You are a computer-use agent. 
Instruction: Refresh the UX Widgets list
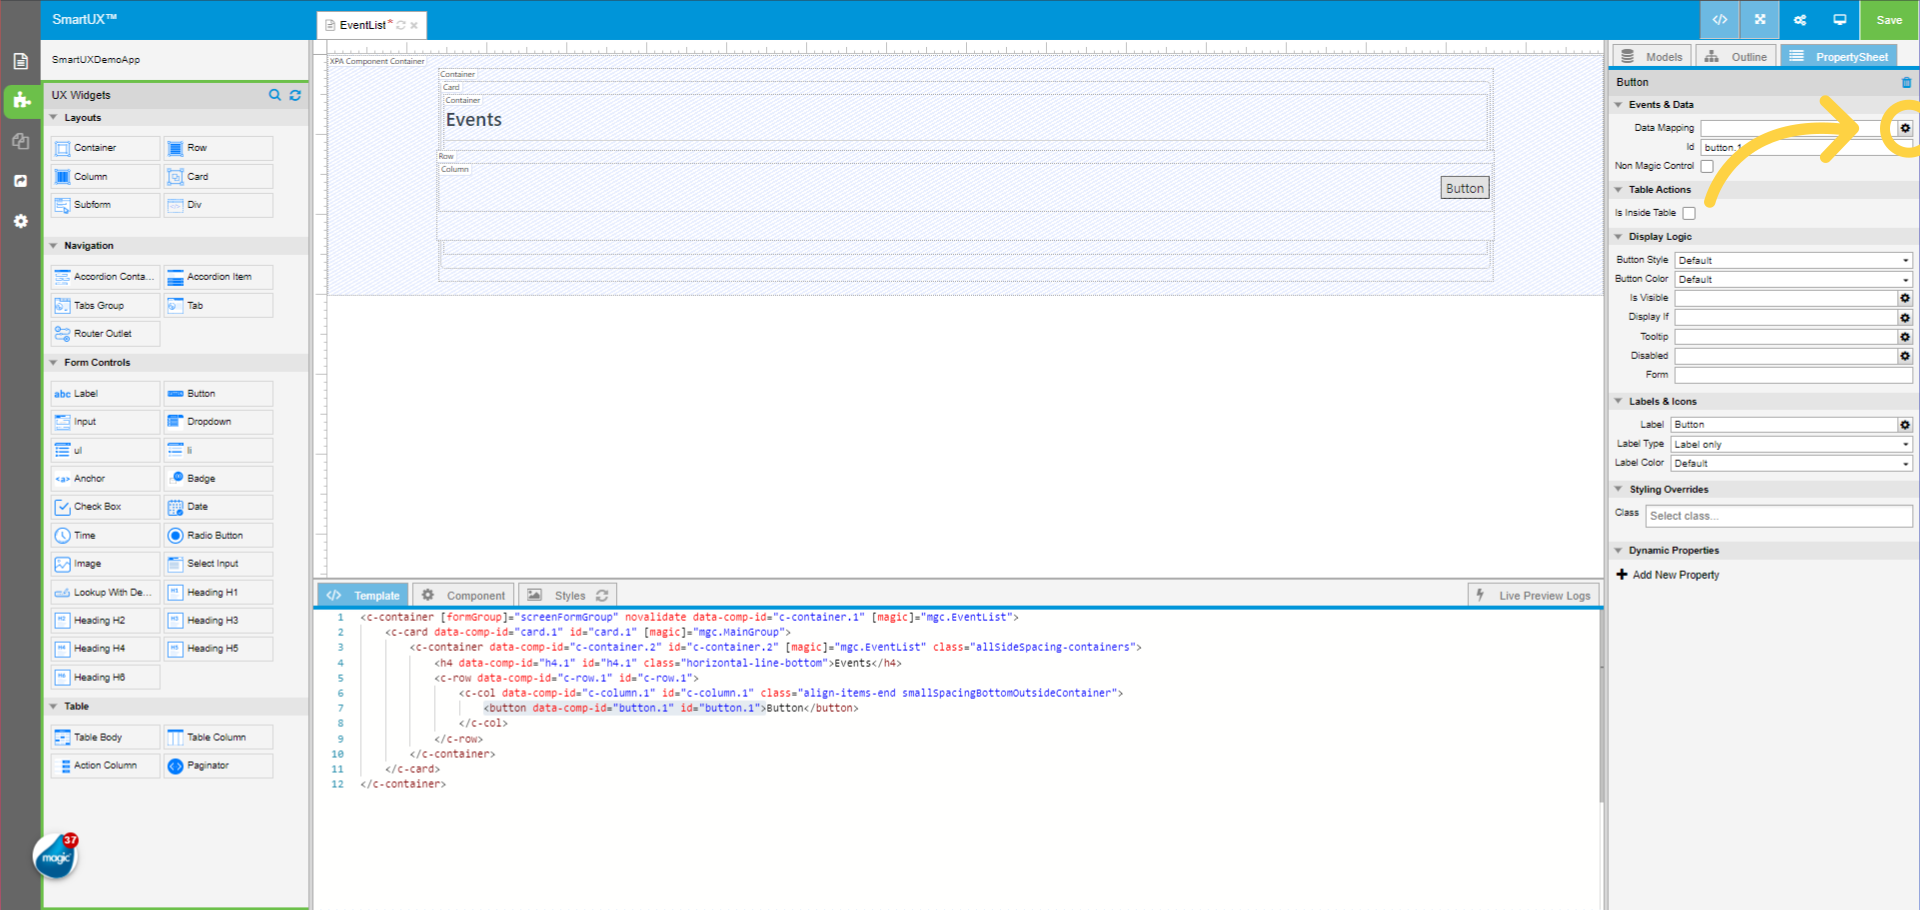(295, 95)
